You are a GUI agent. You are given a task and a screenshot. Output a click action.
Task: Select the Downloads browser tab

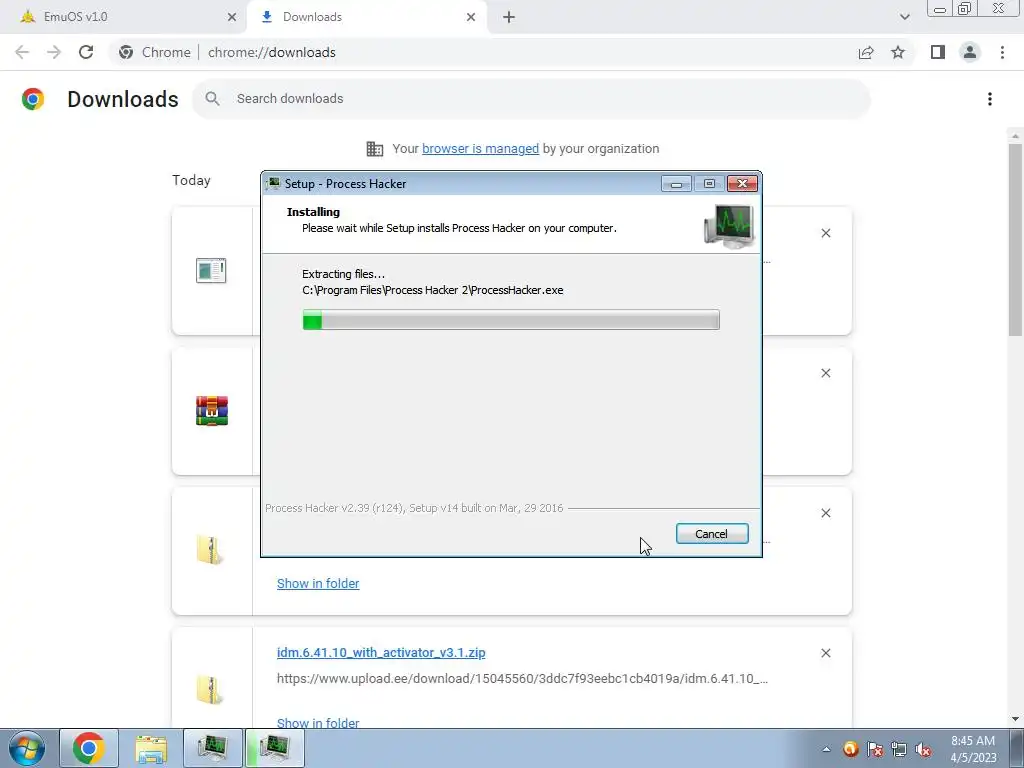[366, 17]
